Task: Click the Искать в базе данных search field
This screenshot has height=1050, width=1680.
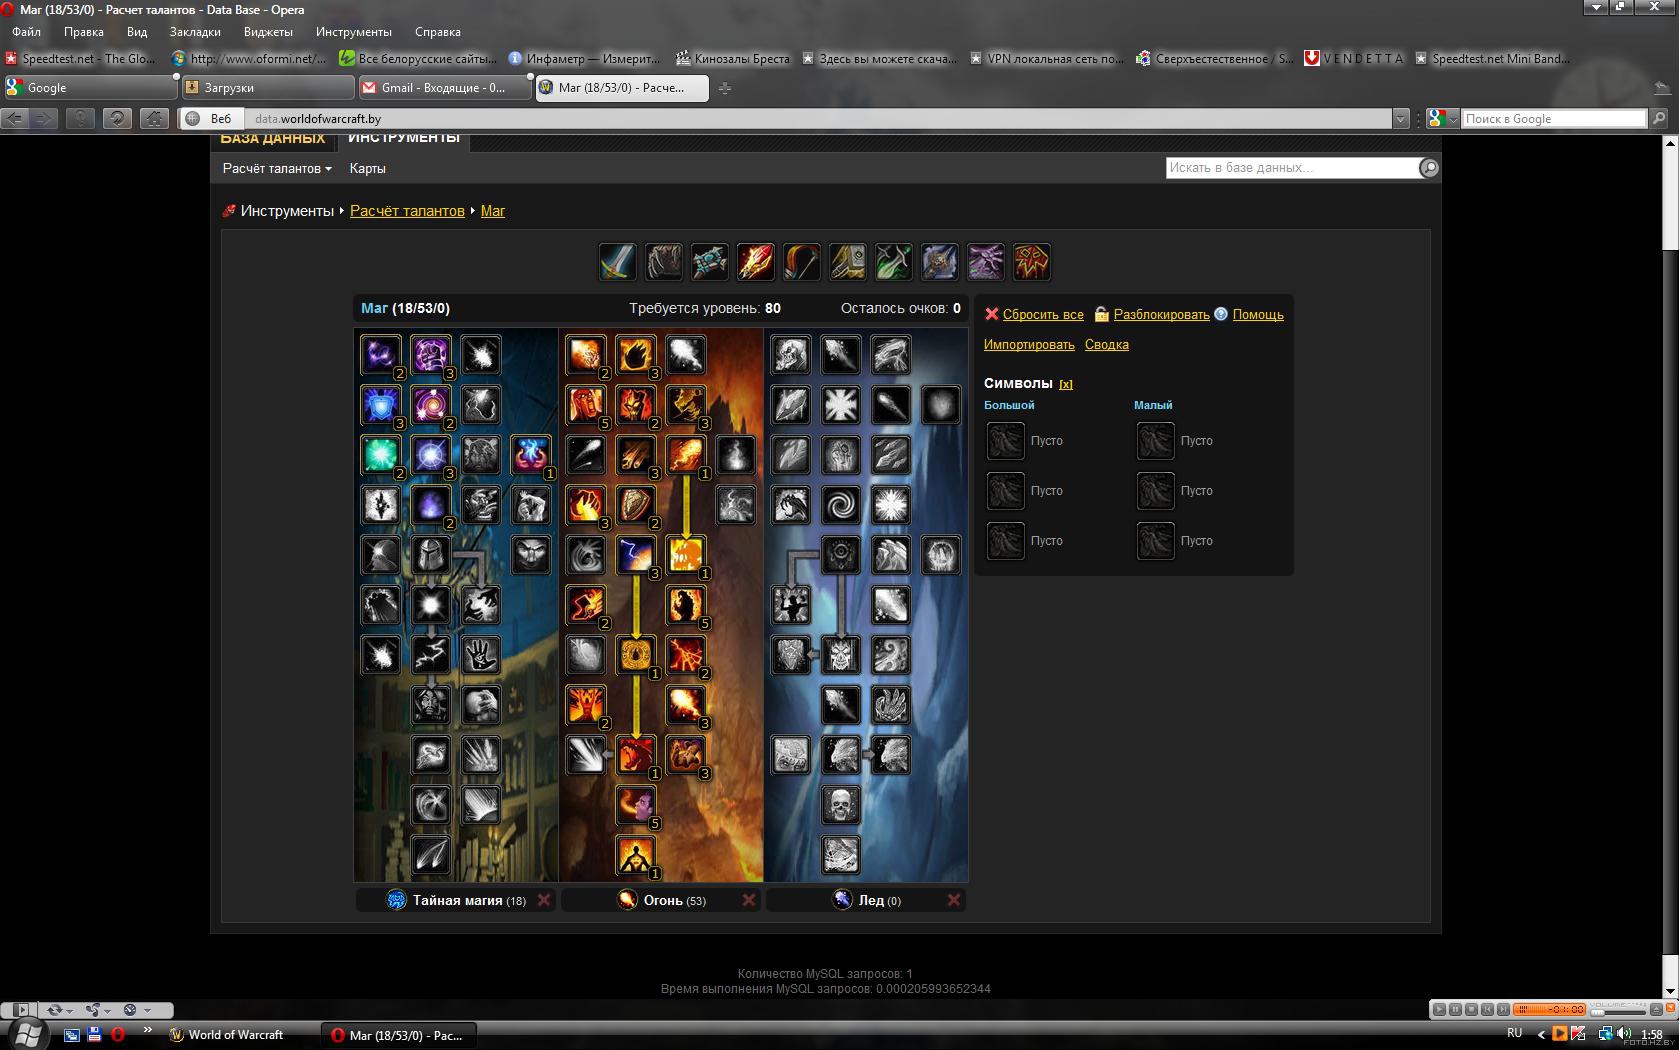Action: click(1292, 168)
